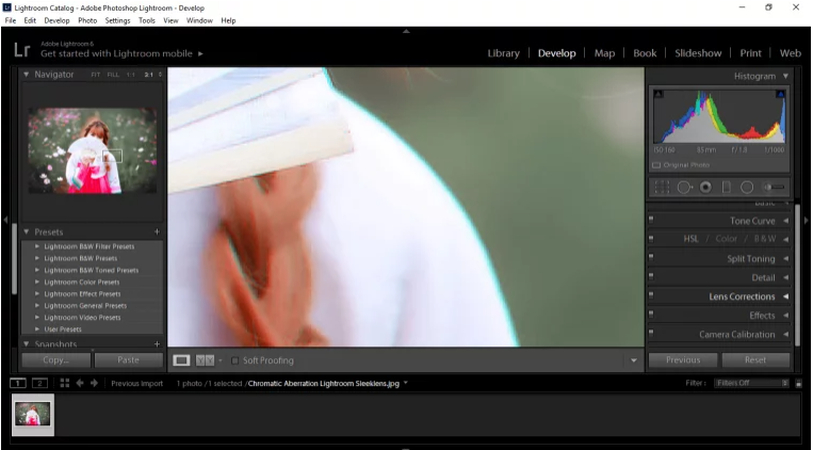Open the Filters Off dropdown
Image resolution: width=813 pixels, height=450 pixels.
tap(751, 383)
